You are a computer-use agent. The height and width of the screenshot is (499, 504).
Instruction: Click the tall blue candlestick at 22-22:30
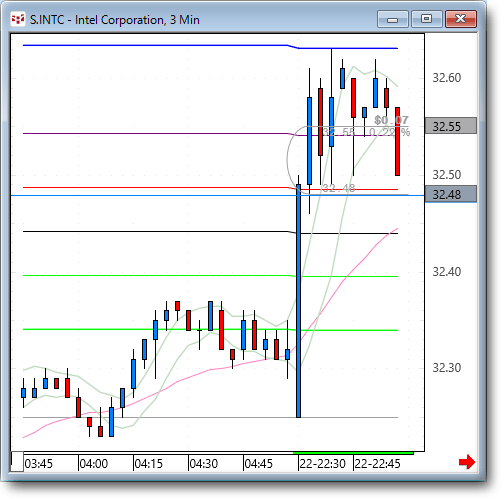298,301
